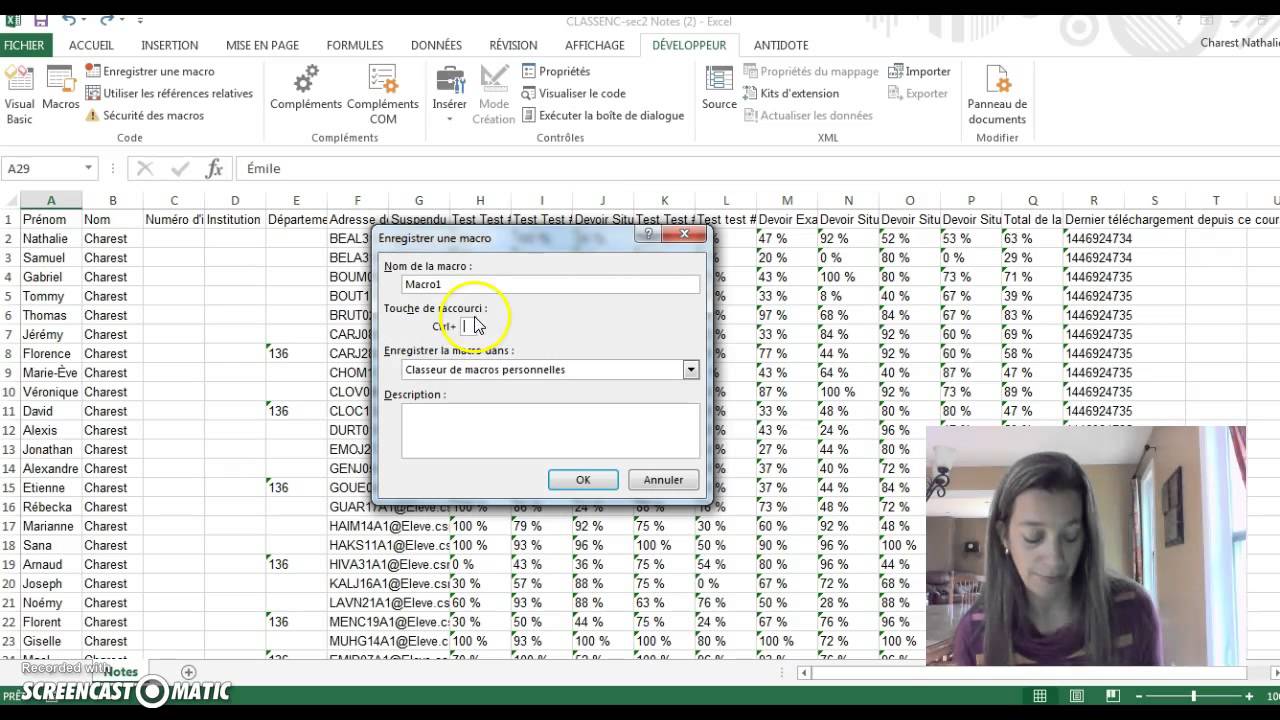The width and height of the screenshot is (1280, 720).
Task: Open the XML Source pane
Action: point(719,89)
